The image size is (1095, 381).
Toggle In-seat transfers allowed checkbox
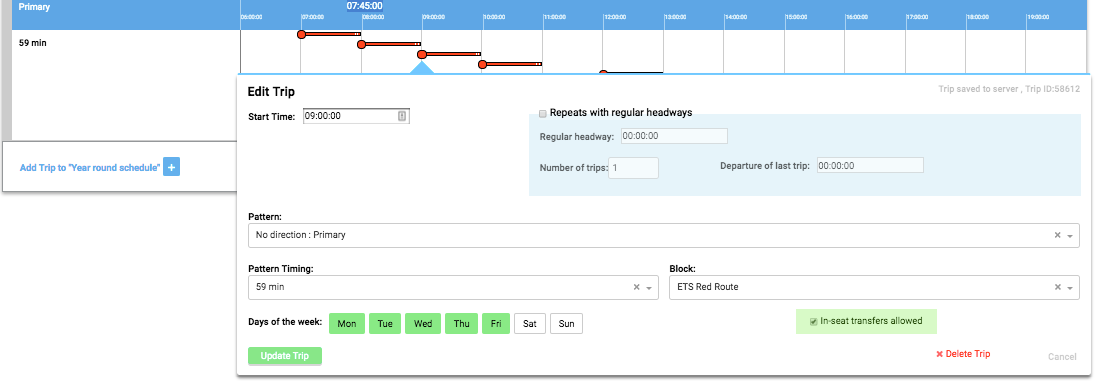(814, 322)
